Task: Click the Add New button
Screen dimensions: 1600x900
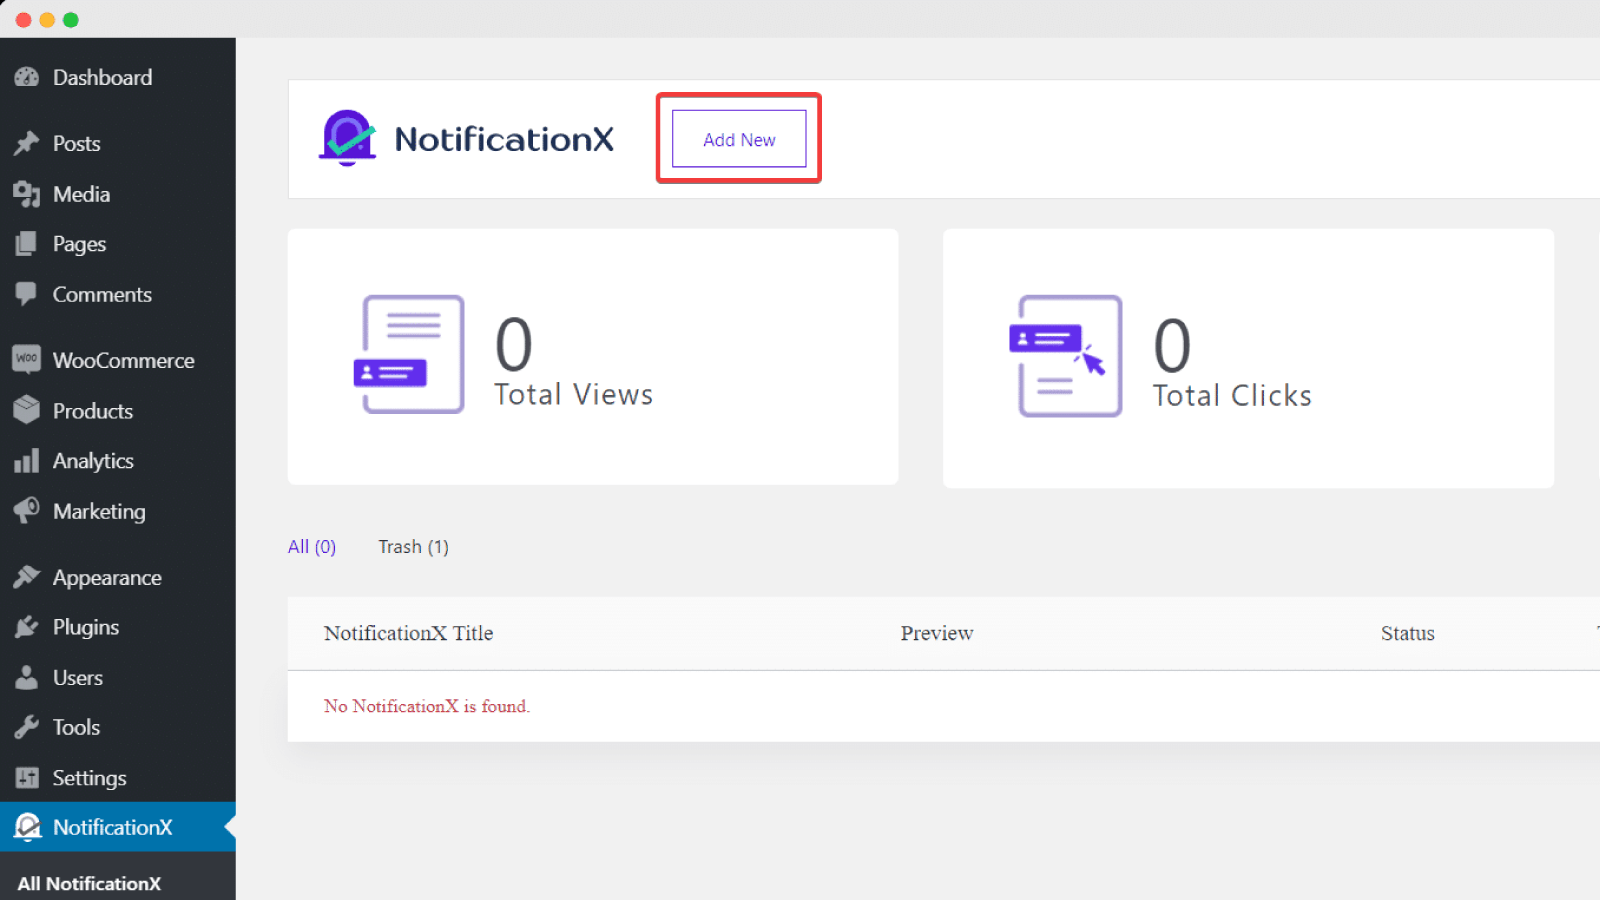Action: point(739,139)
